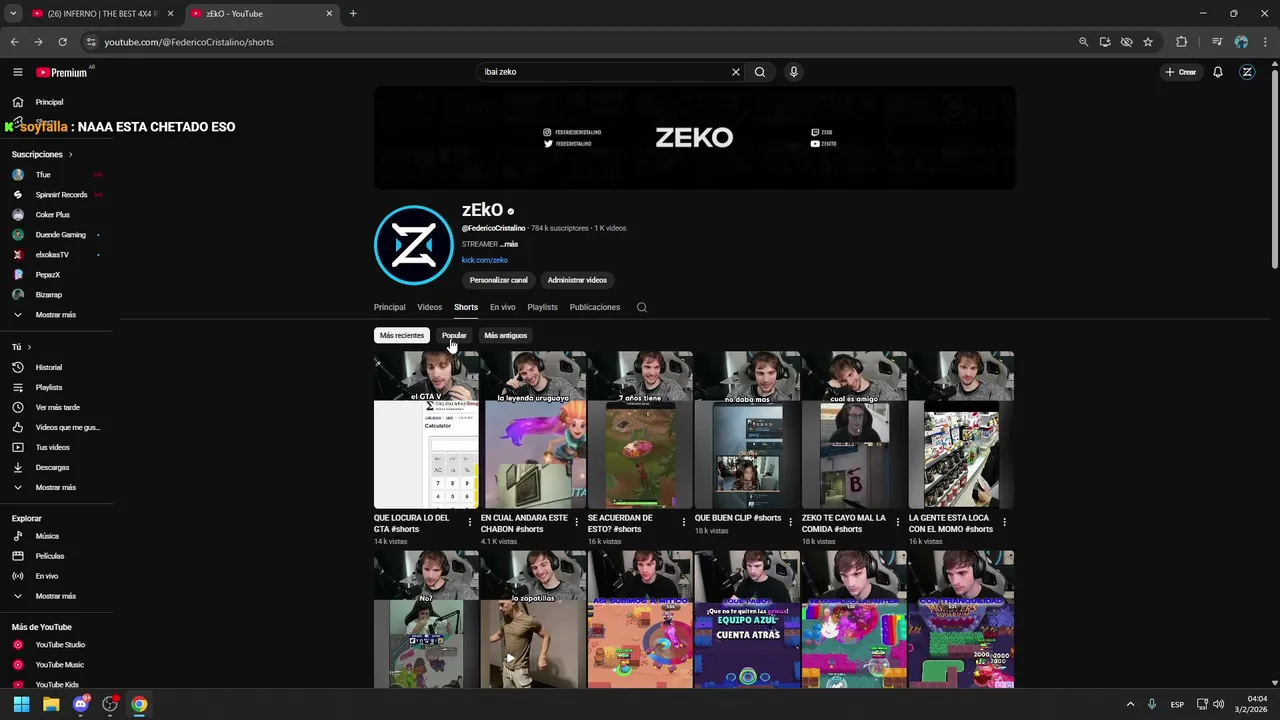Open Discord from the taskbar
The image size is (1280, 720).
click(81, 704)
